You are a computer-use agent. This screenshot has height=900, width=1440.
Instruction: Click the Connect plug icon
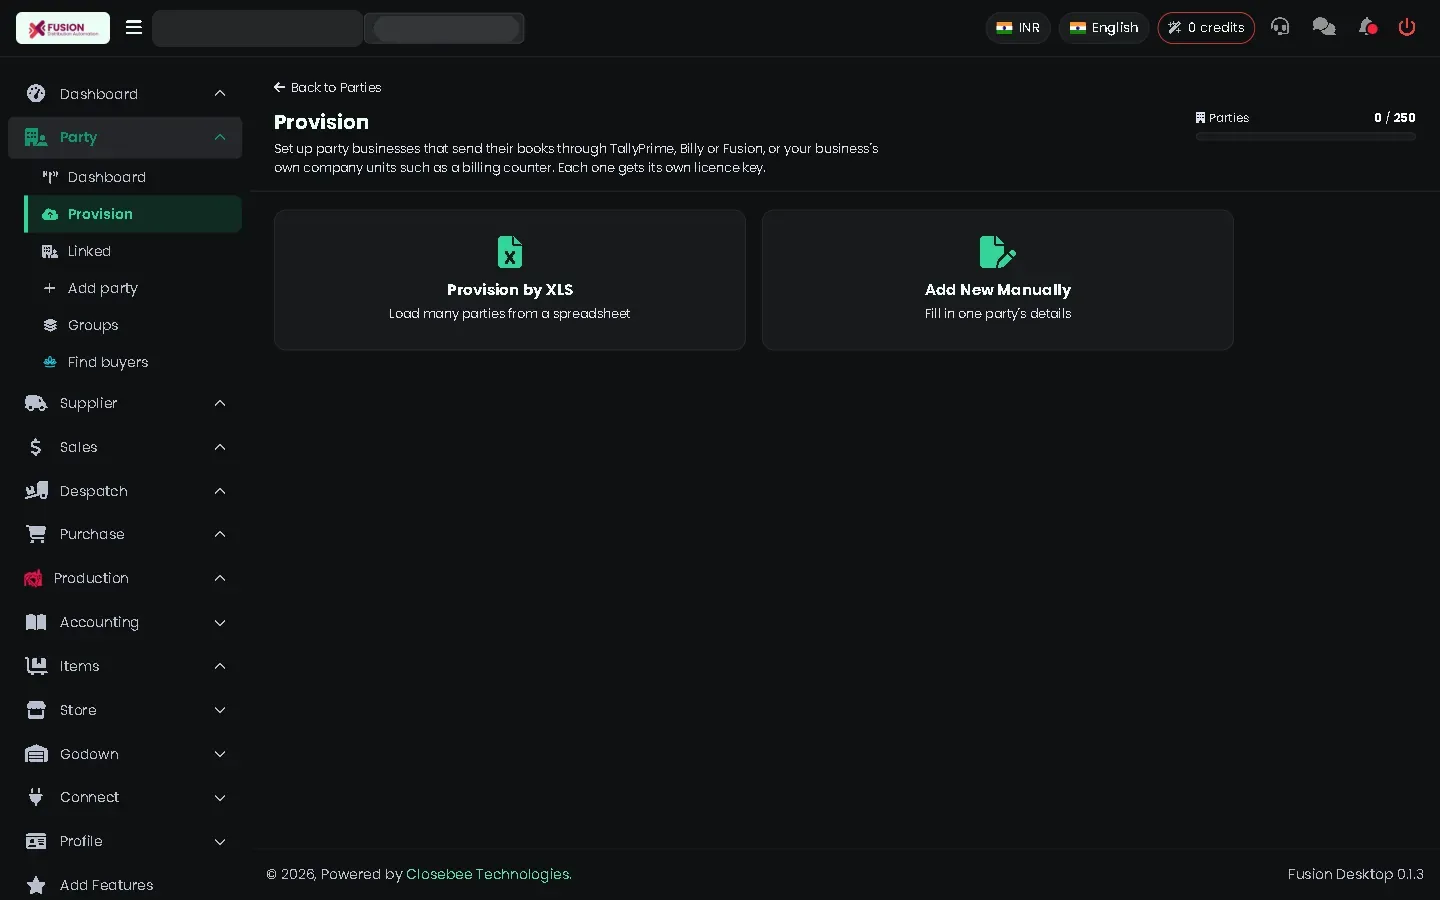(36, 797)
